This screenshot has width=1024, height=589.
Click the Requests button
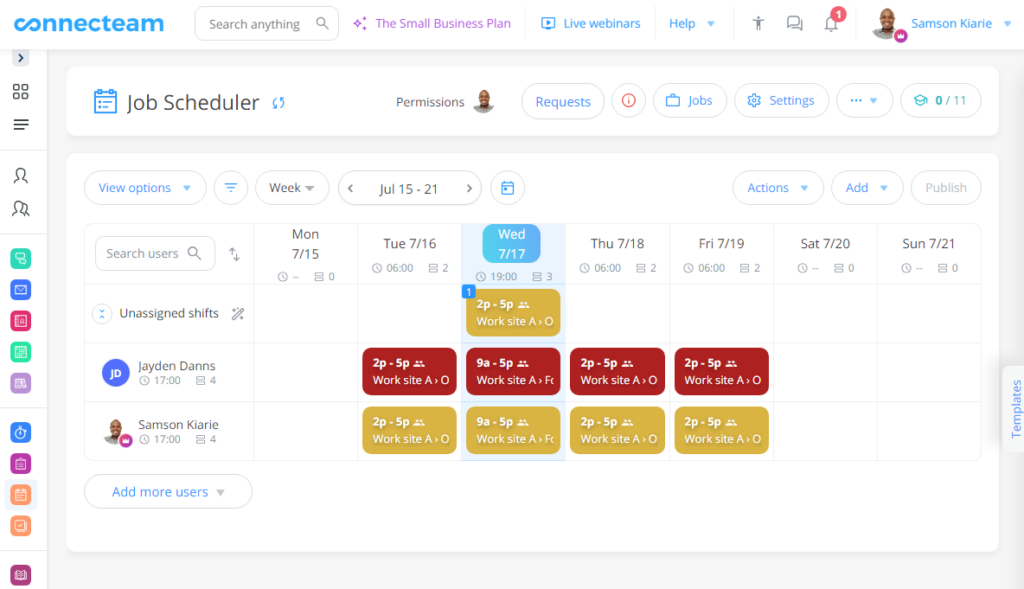pyautogui.click(x=563, y=101)
